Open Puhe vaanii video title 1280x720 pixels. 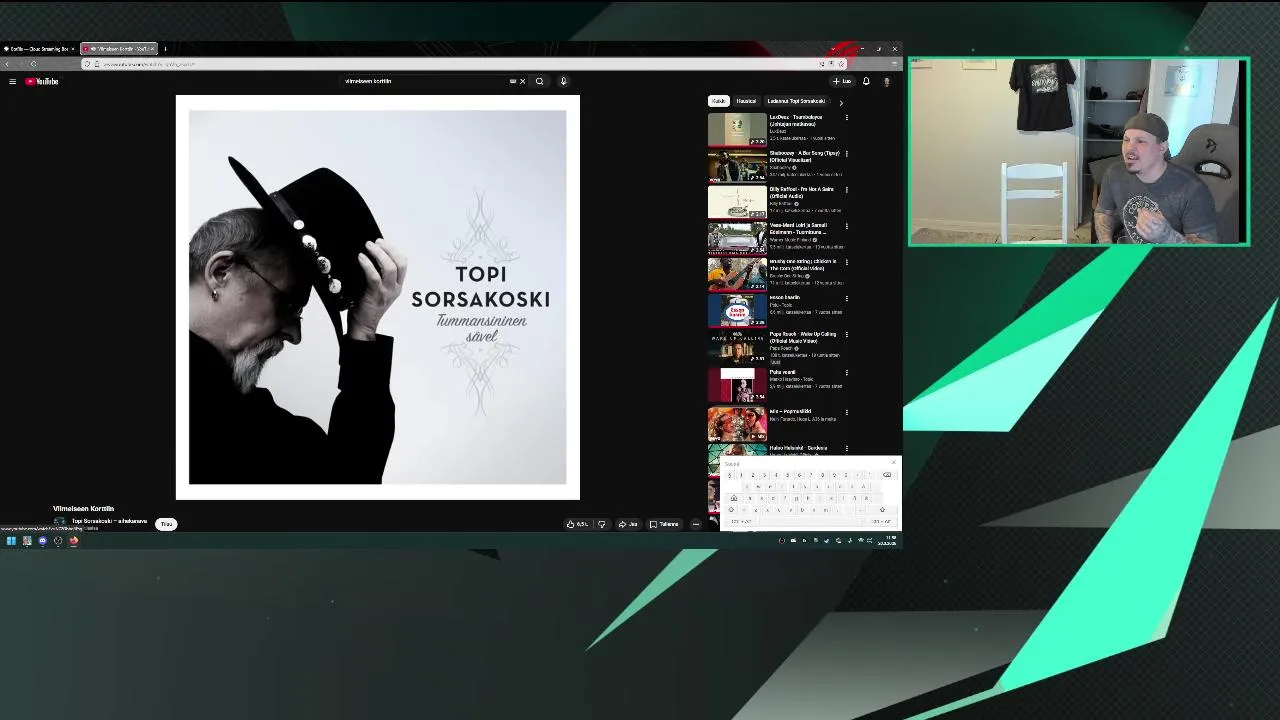coord(783,372)
